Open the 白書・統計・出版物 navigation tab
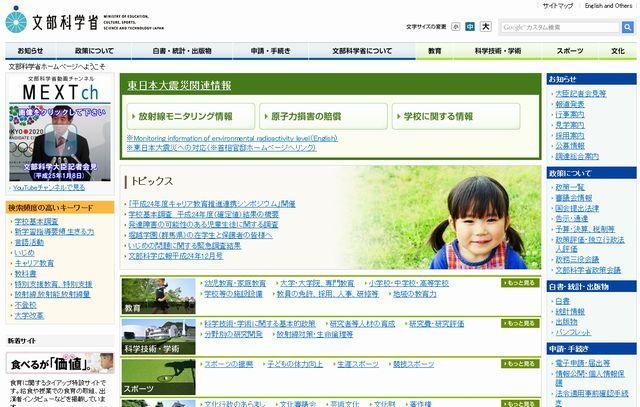Image resolution: width=640 pixels, height=407 pixels. 182,51
